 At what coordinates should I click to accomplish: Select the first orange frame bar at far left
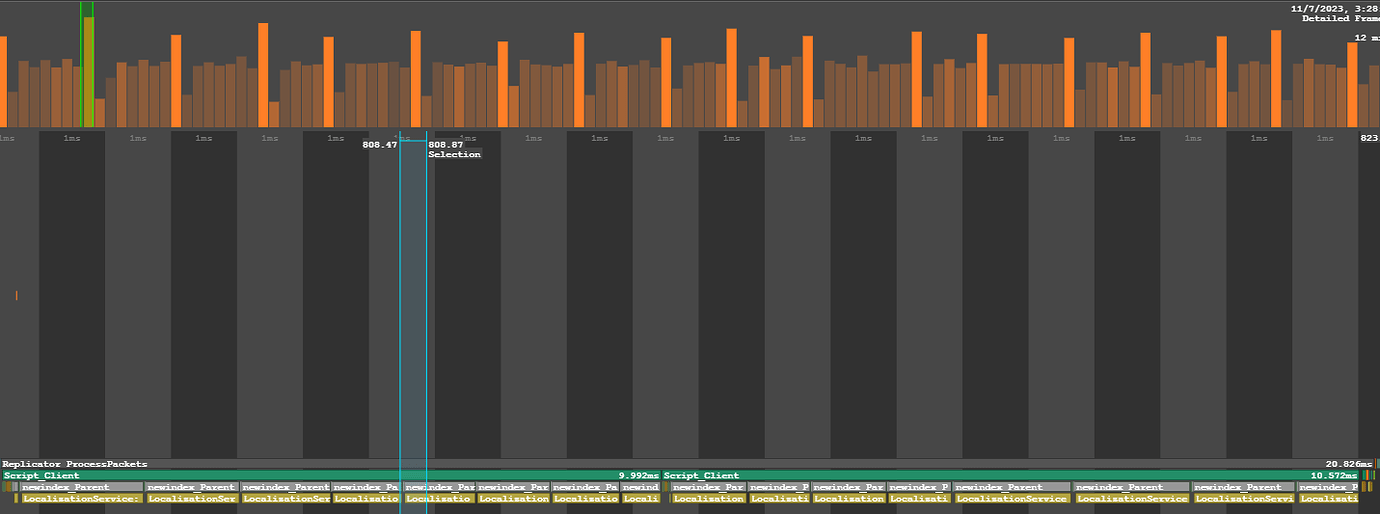[3, 82]
